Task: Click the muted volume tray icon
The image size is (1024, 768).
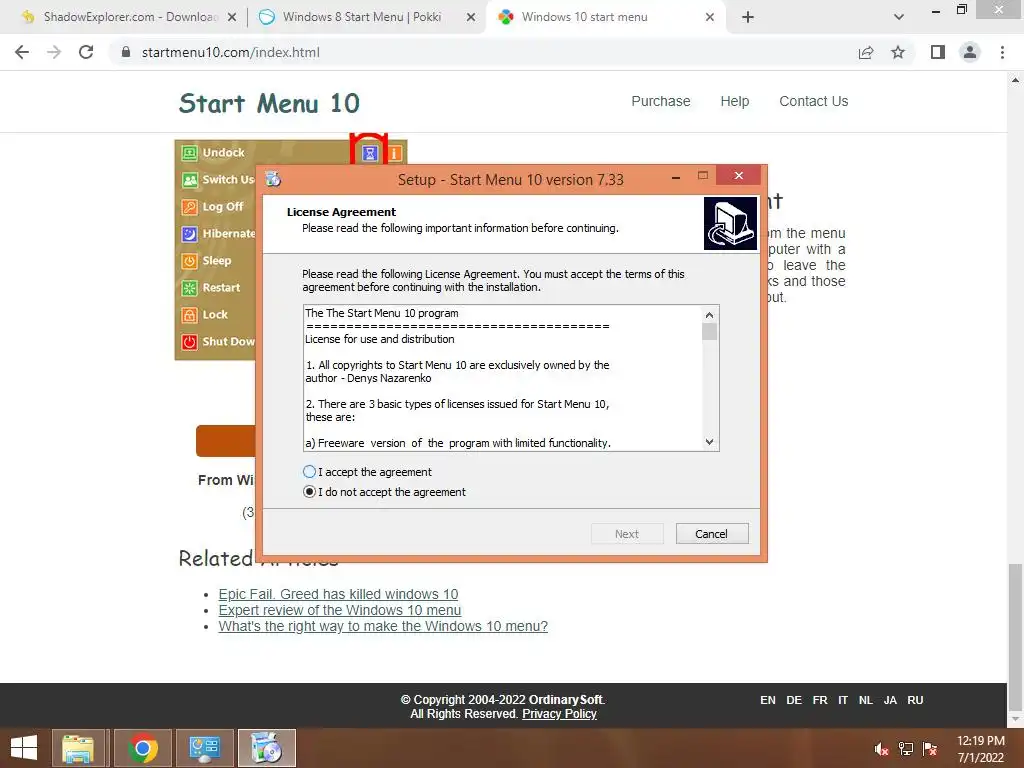Action: click(881, 749)
